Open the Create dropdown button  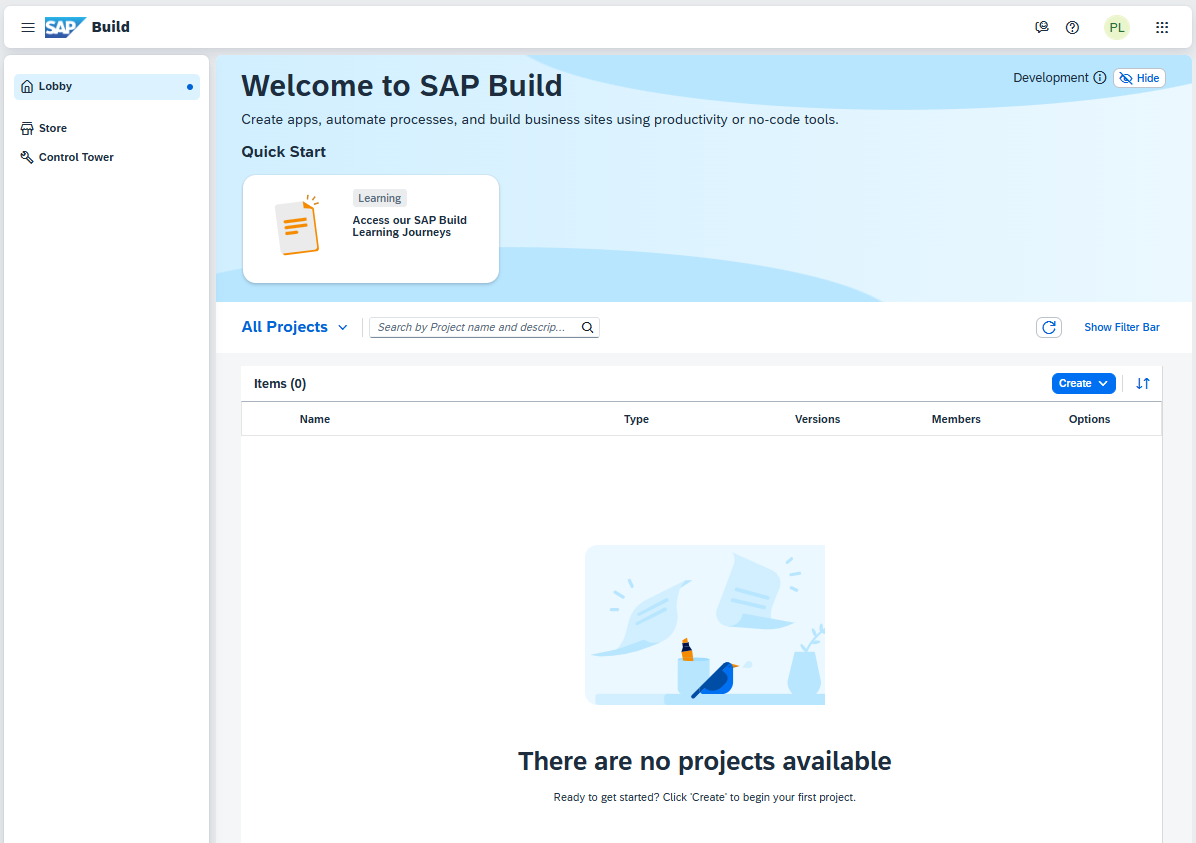[x=1083, y=384]
